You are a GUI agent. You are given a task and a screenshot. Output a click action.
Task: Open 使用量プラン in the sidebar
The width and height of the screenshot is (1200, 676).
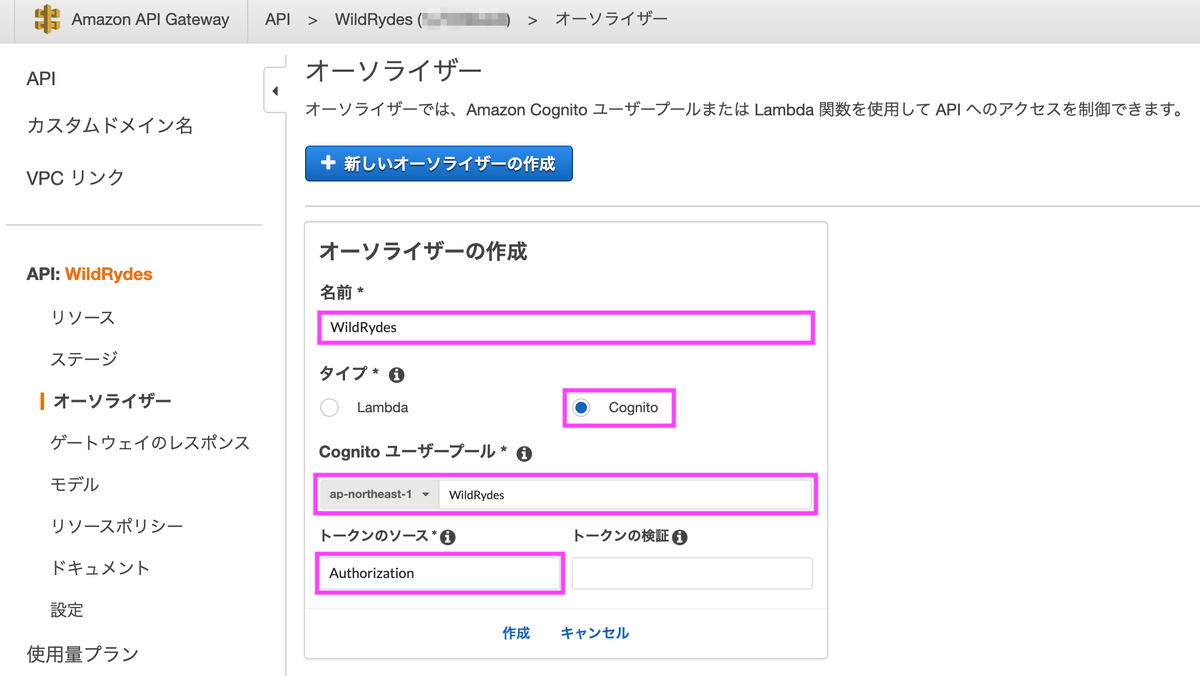(82, 654)
